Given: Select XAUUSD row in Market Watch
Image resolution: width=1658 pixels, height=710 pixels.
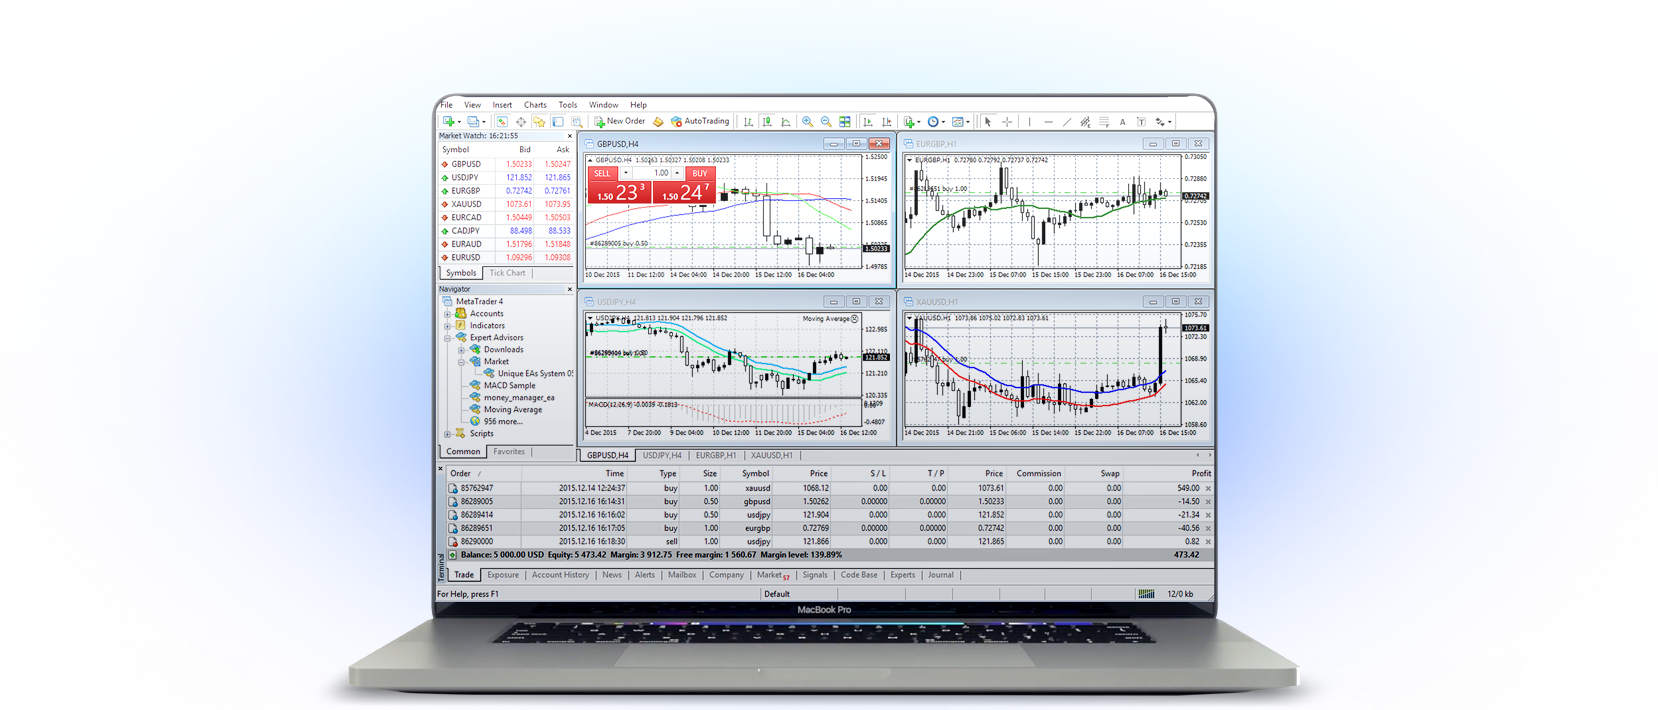Looking at the screenshot, I should click(x=506, y=204).
